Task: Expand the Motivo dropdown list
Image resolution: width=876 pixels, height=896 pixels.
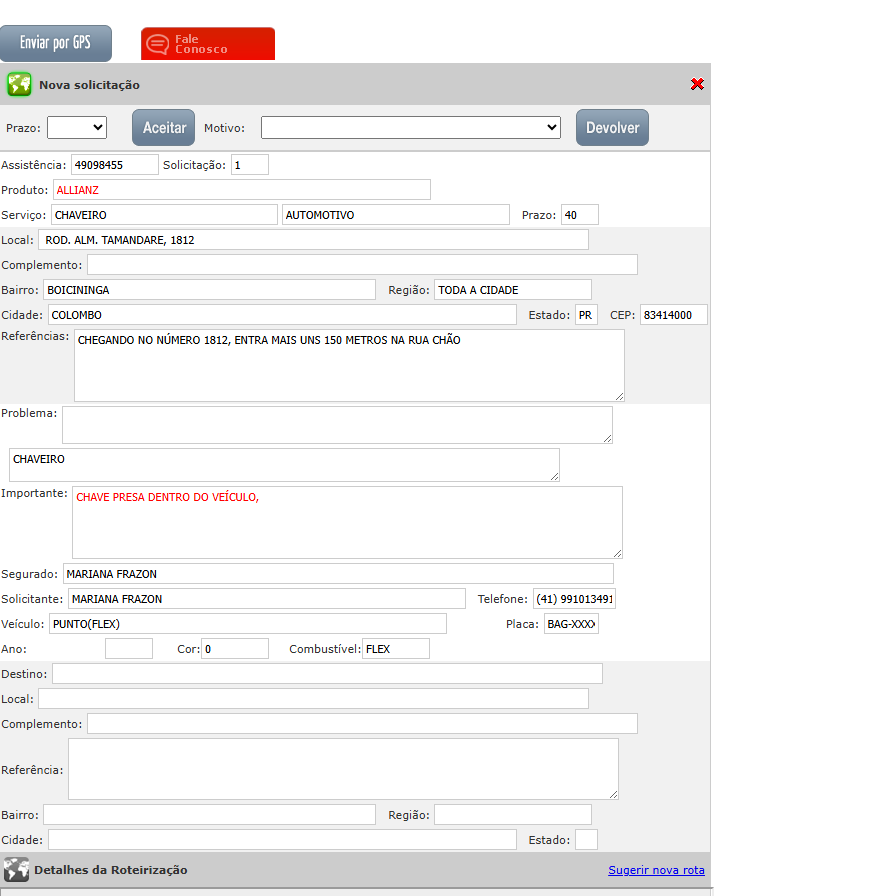Action: (x=411, y=127)
